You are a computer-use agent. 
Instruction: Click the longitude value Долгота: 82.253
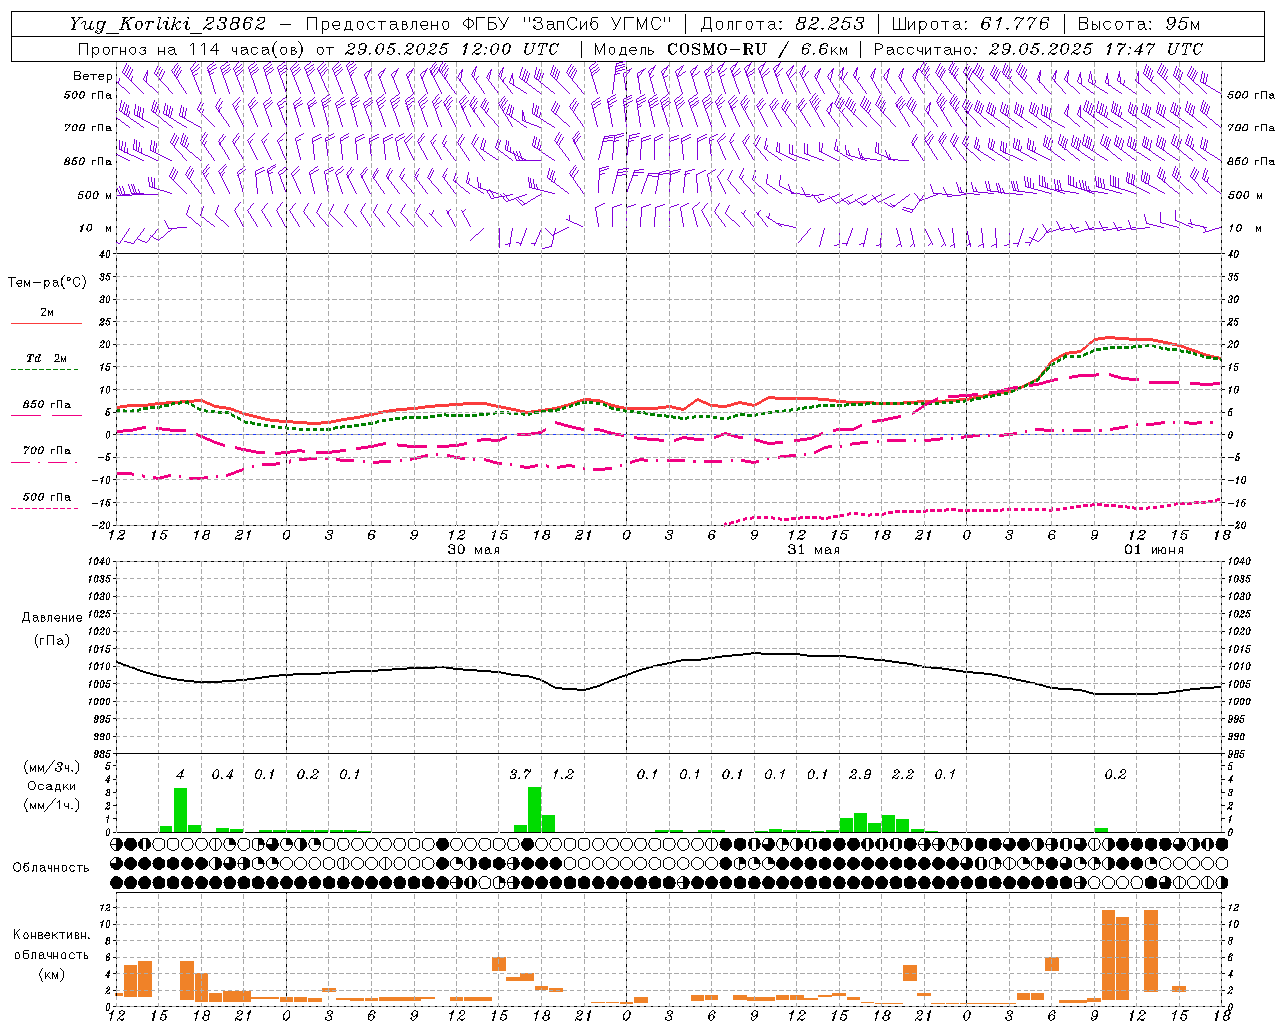tap(781, 24)
